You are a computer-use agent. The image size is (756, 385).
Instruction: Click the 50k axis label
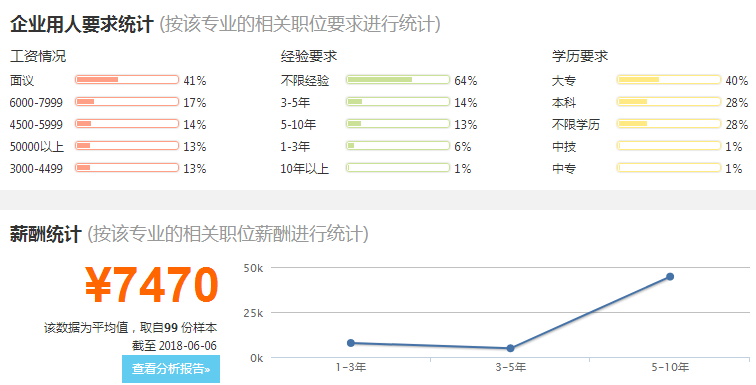point(253,268)
